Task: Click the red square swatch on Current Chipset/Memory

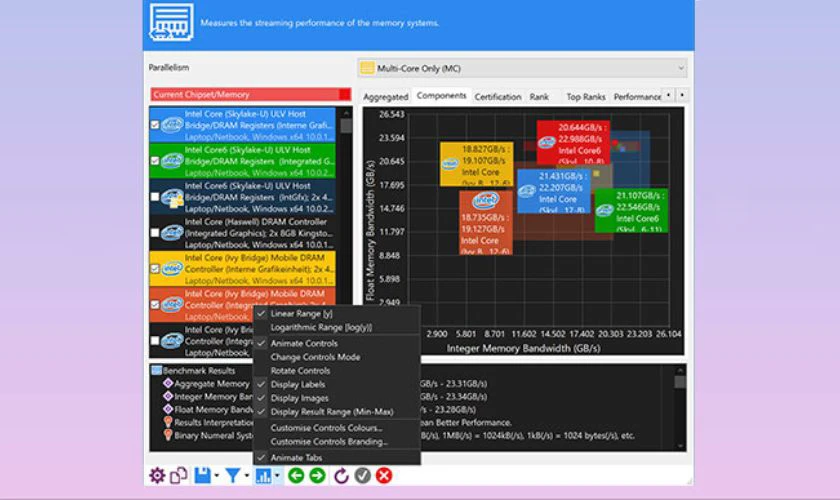Action: [344, 95]
